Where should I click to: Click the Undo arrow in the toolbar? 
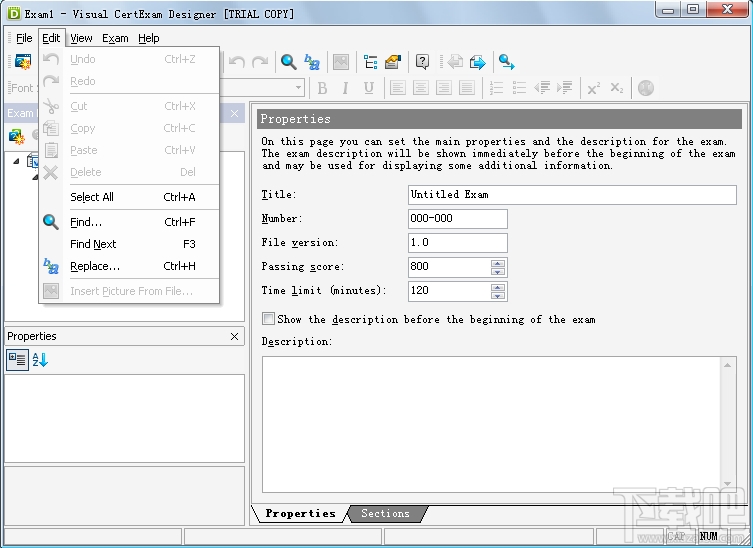tap(237, 62)
